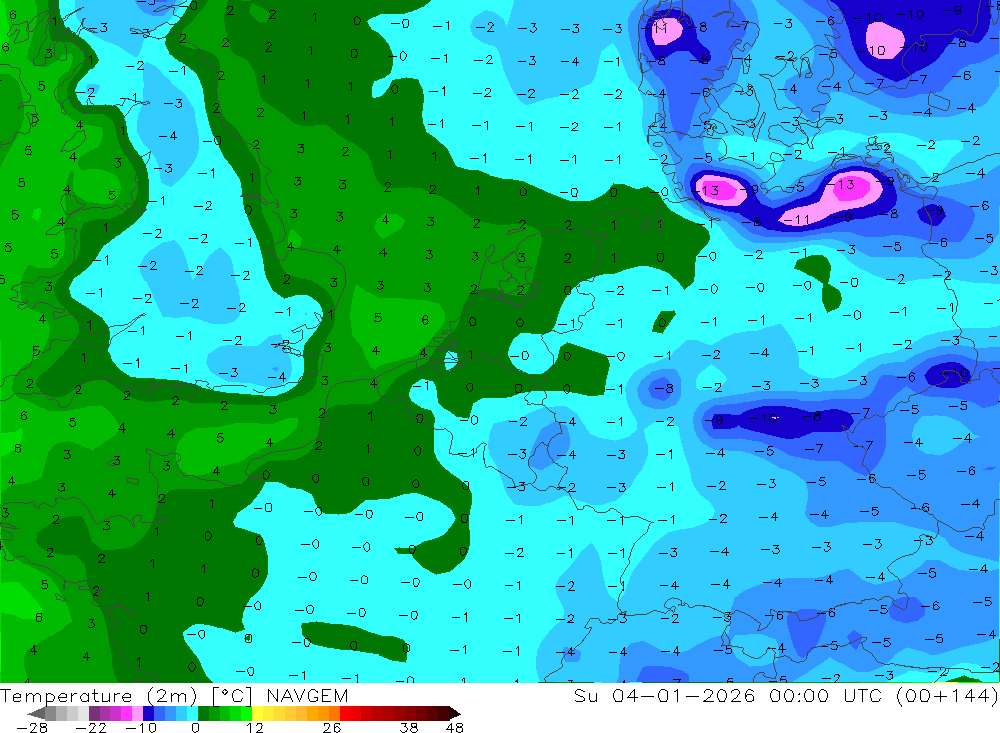This screenshot has width=1000, height=733.
Task: Click the yellow swatch right of 12 in legend
Action: [x=257, y=713]
